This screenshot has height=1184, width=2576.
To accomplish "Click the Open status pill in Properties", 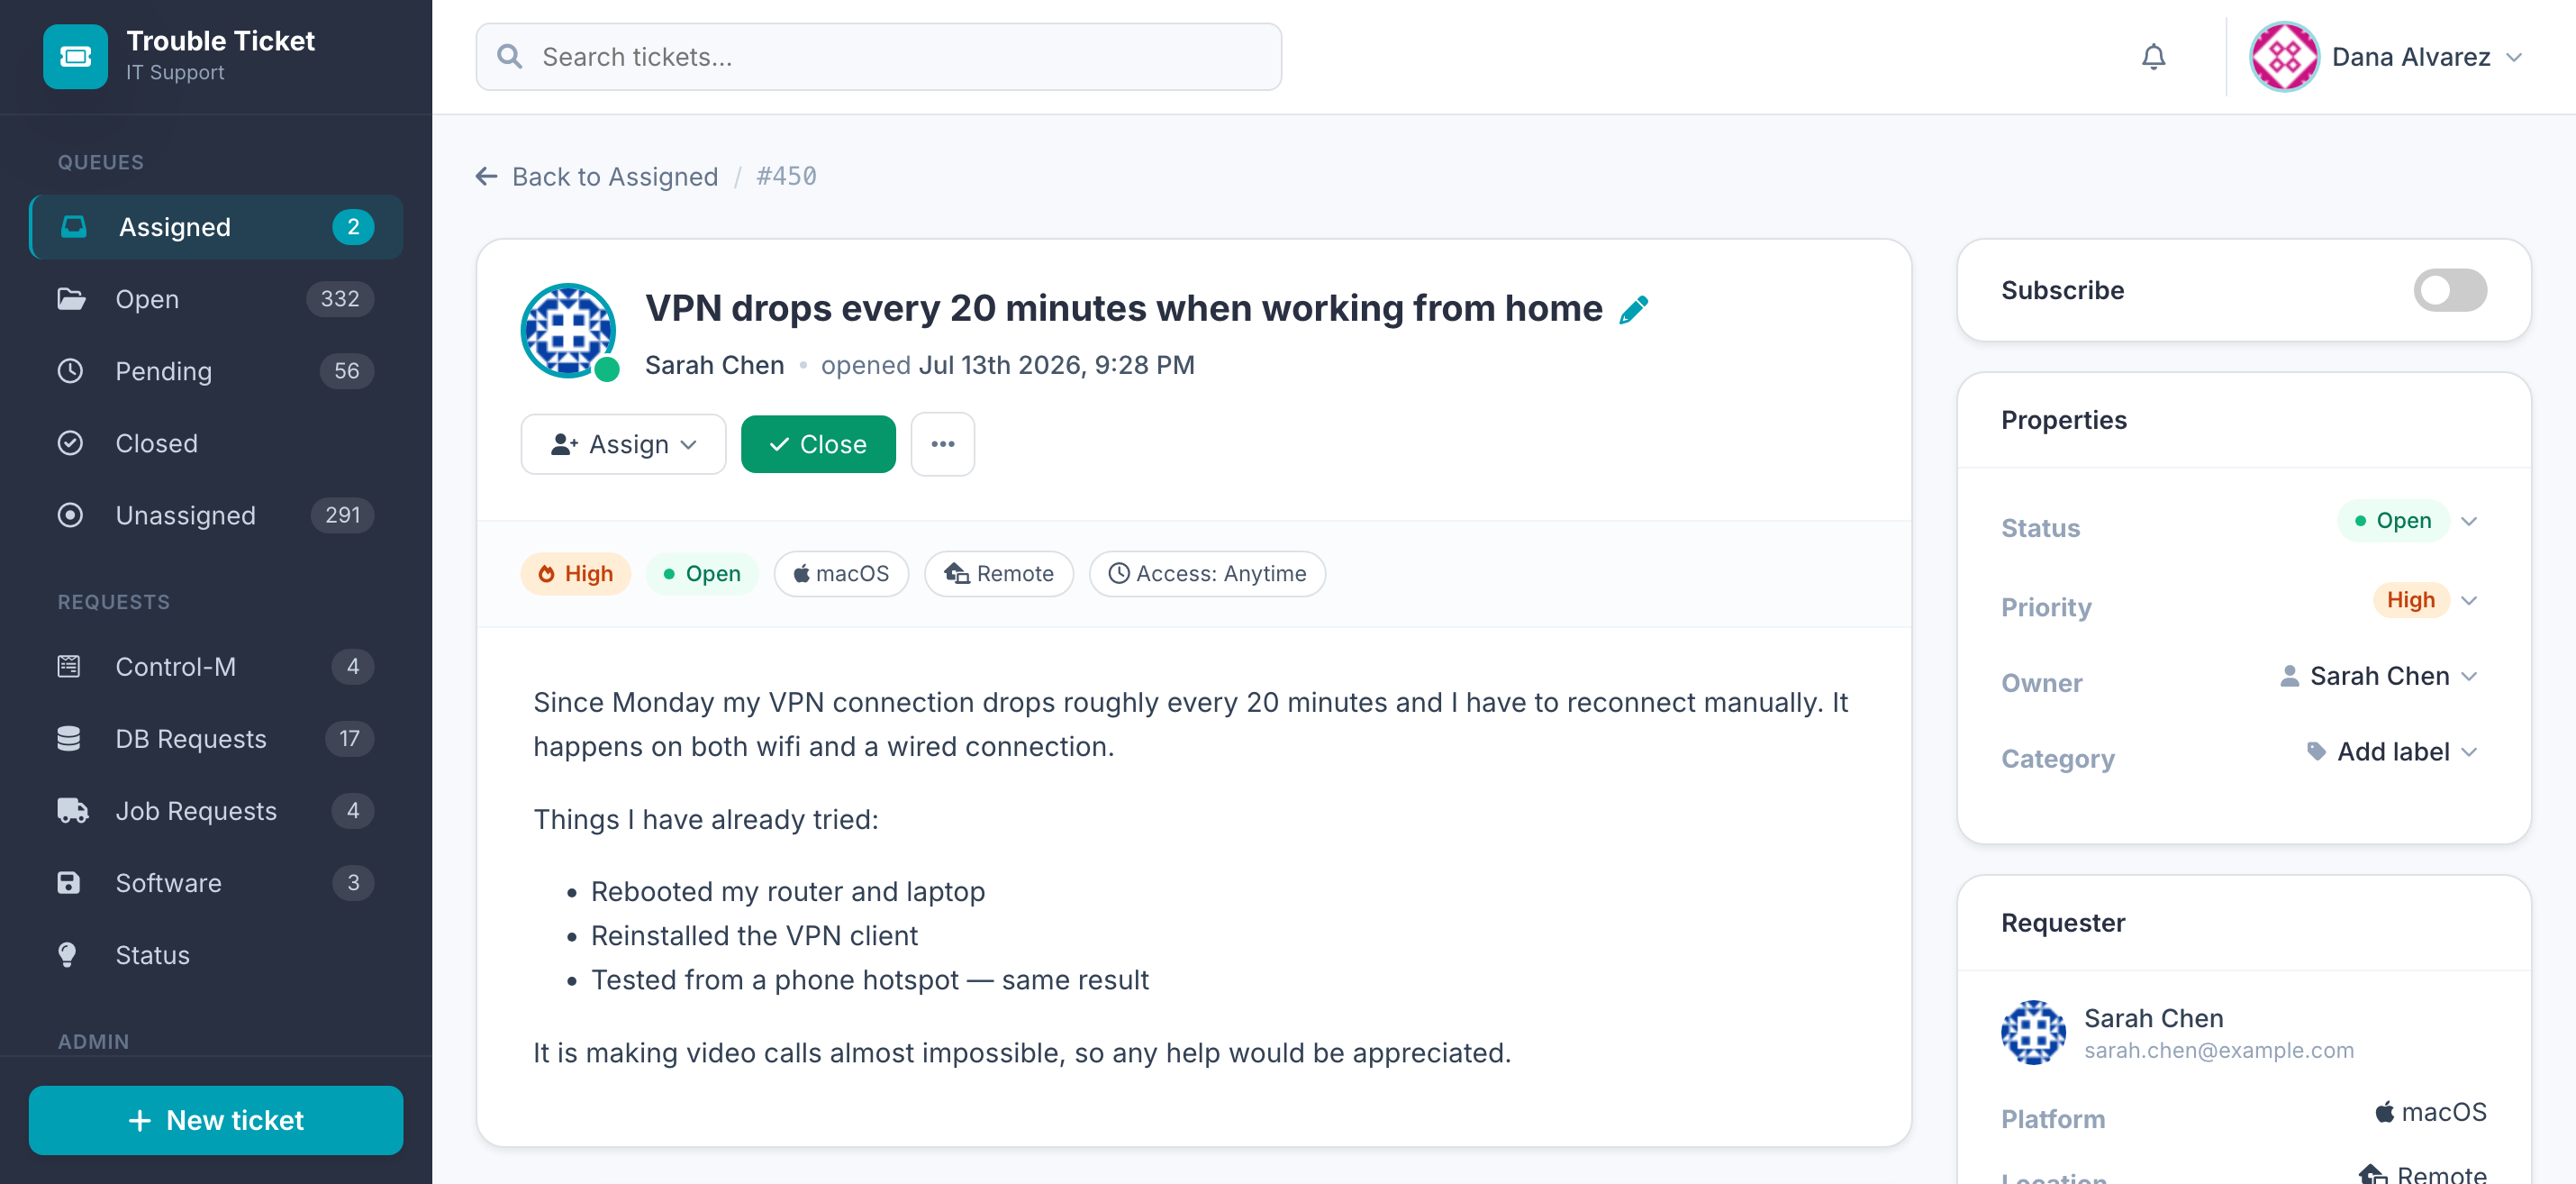I will click(2393, 521).
